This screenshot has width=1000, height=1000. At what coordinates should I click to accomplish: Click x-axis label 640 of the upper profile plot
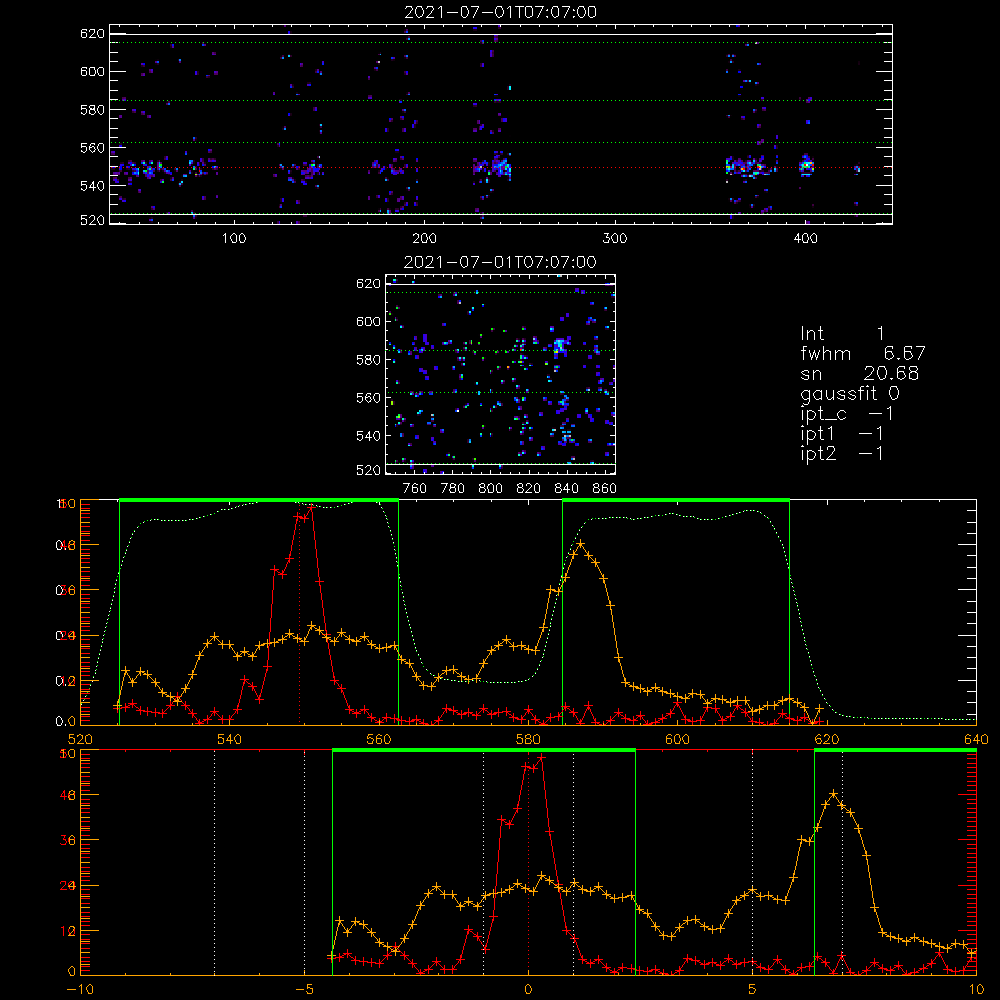[x=976, y=740]
